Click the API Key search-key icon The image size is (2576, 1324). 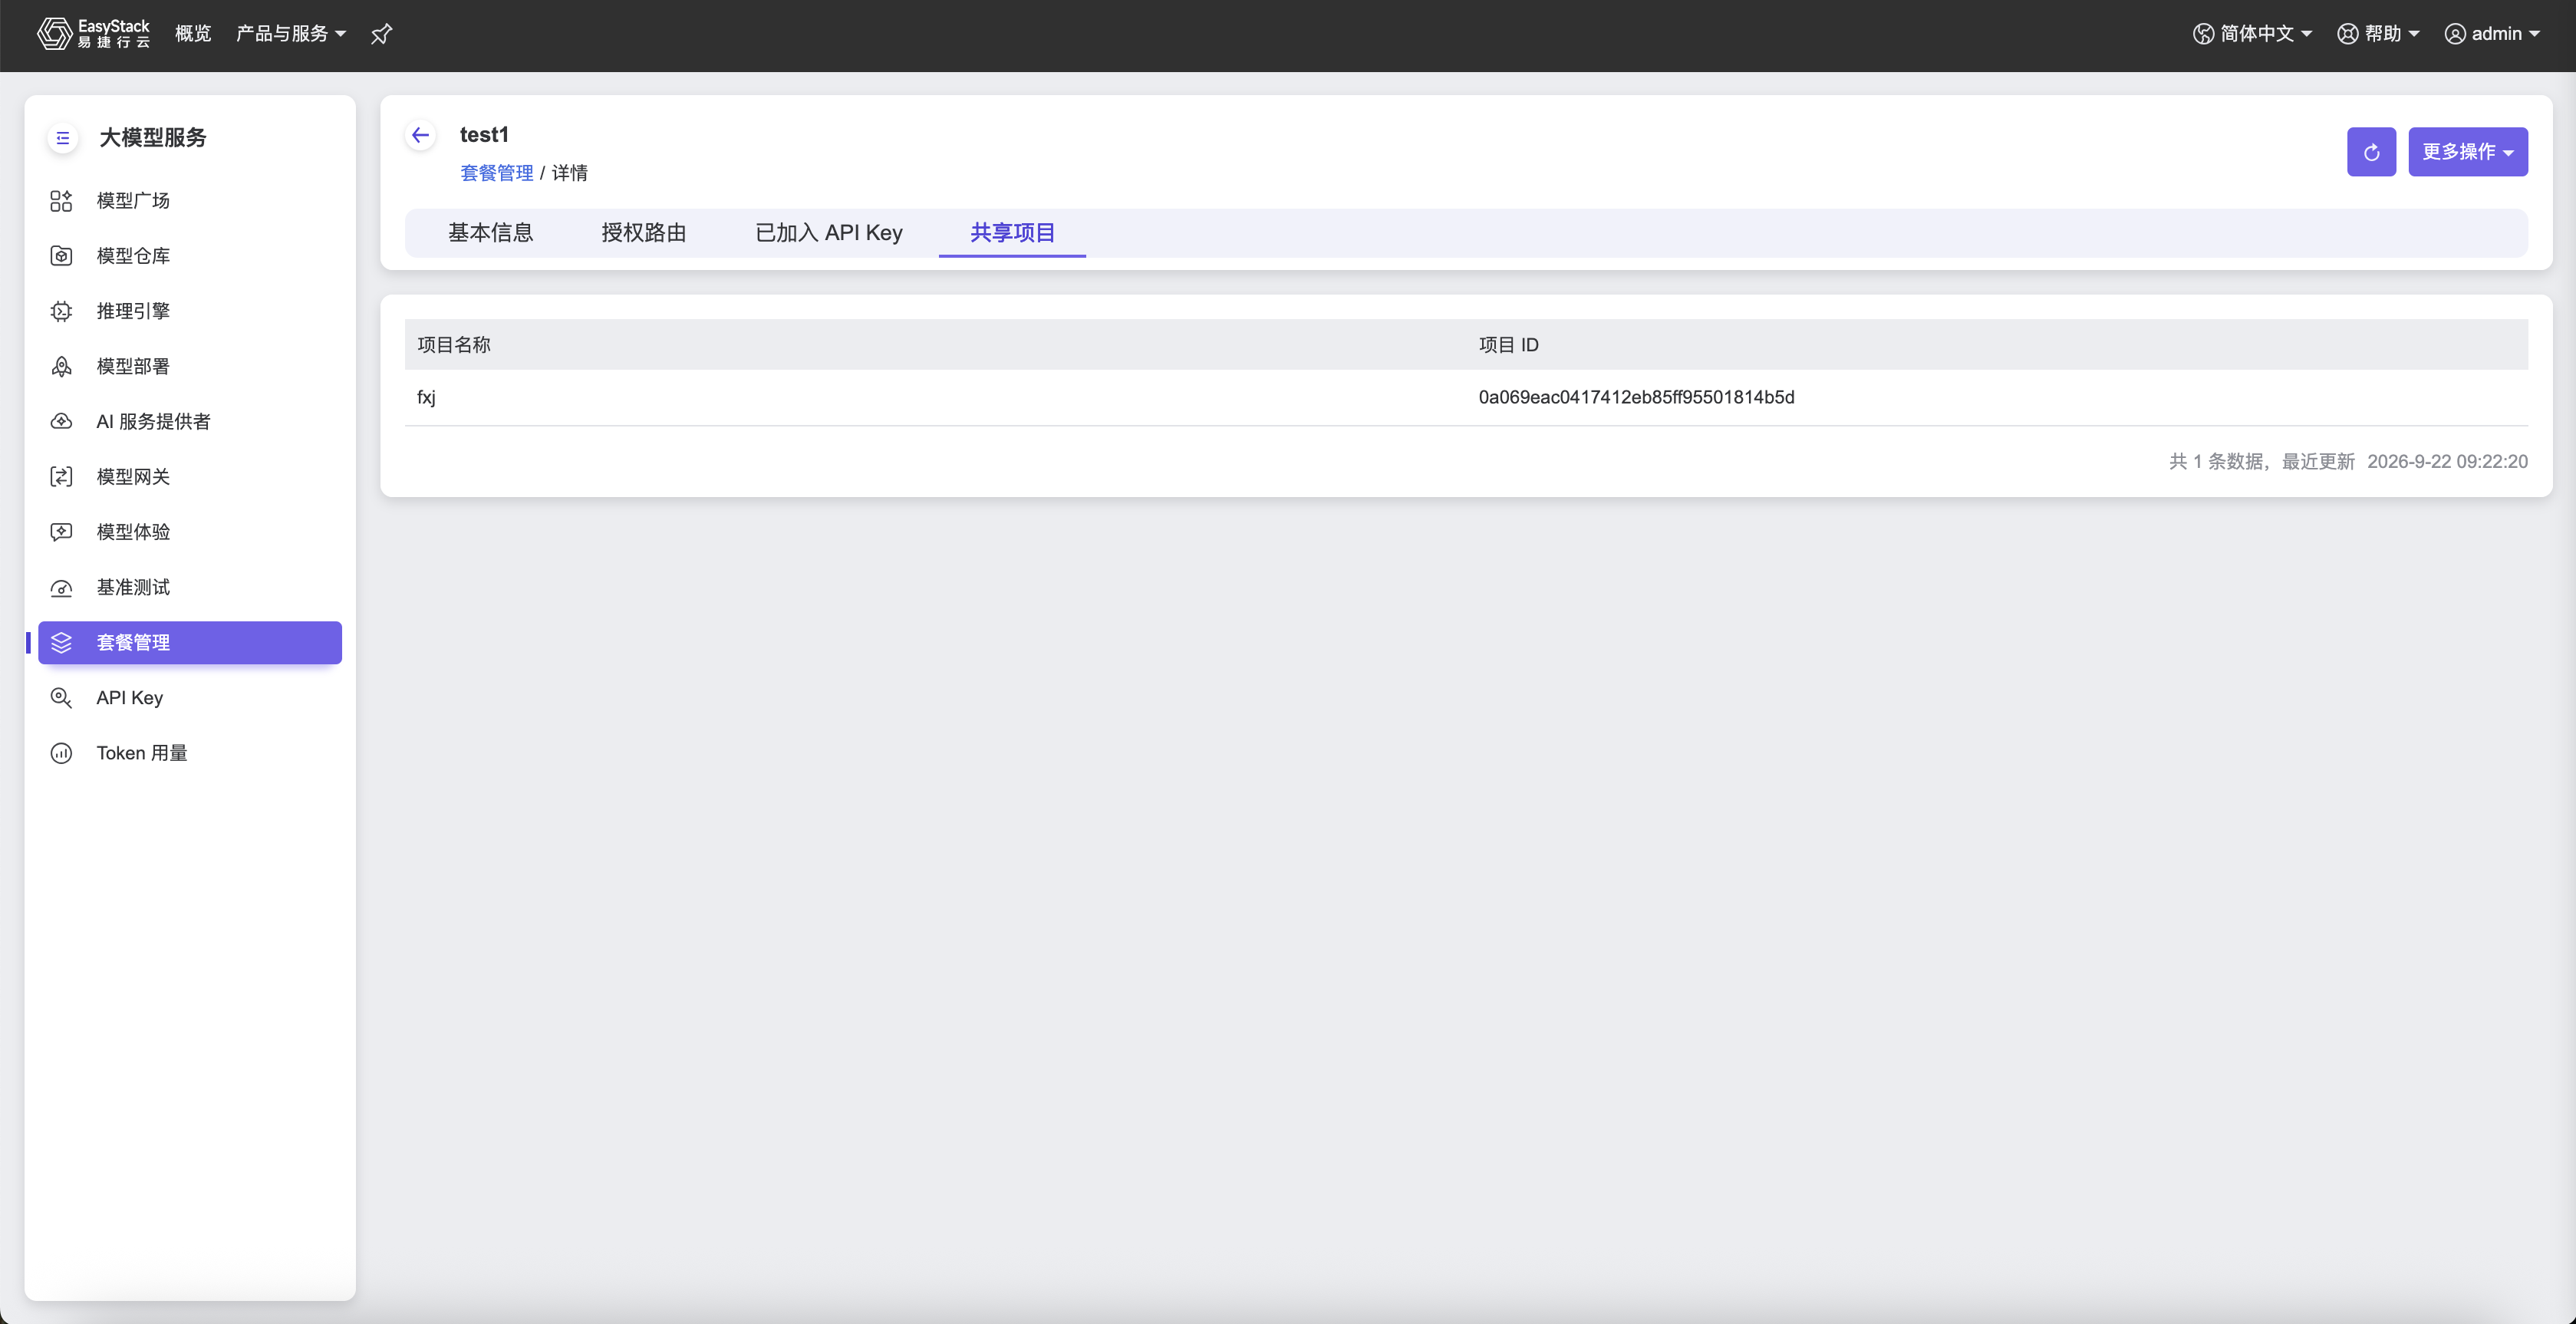(61, 698)
